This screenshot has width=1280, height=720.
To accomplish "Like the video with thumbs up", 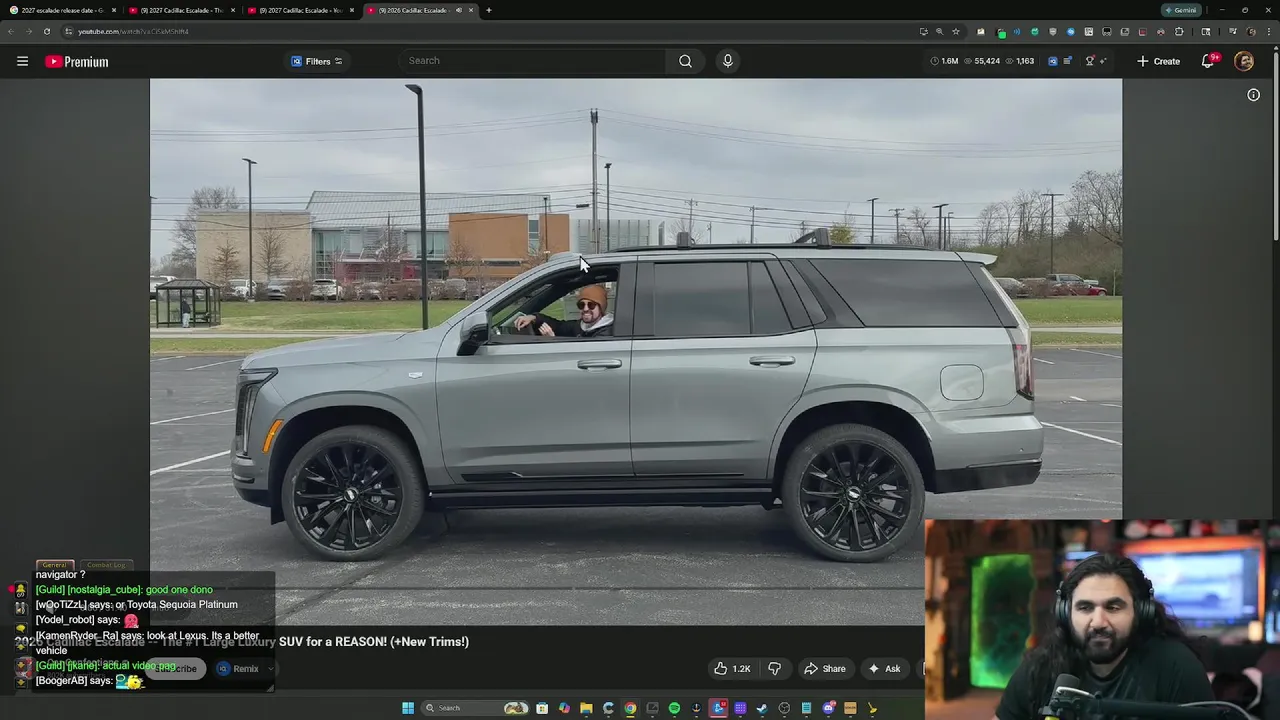I will (x=732, y=669).
